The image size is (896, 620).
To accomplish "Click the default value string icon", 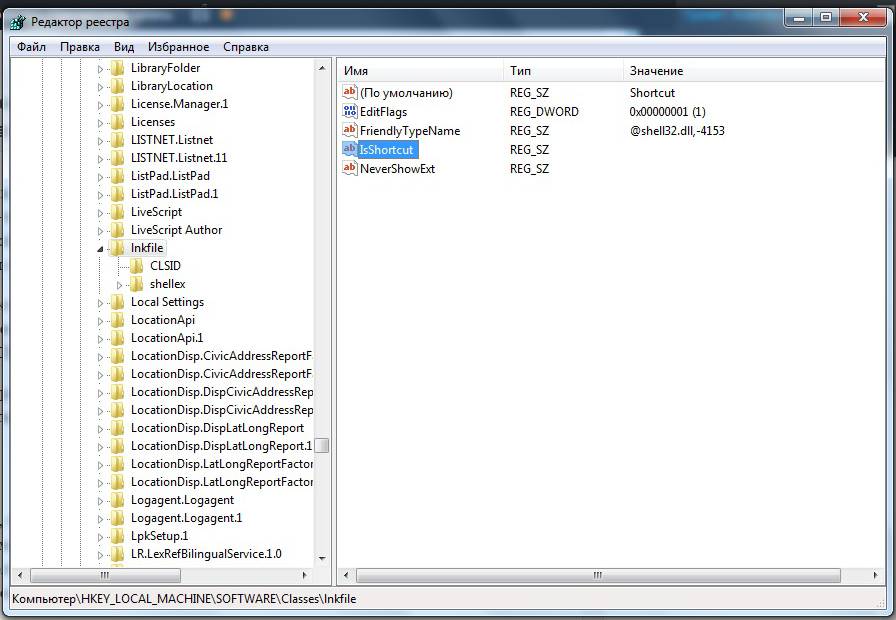I will pyautogui.click(x=350, y=93).
